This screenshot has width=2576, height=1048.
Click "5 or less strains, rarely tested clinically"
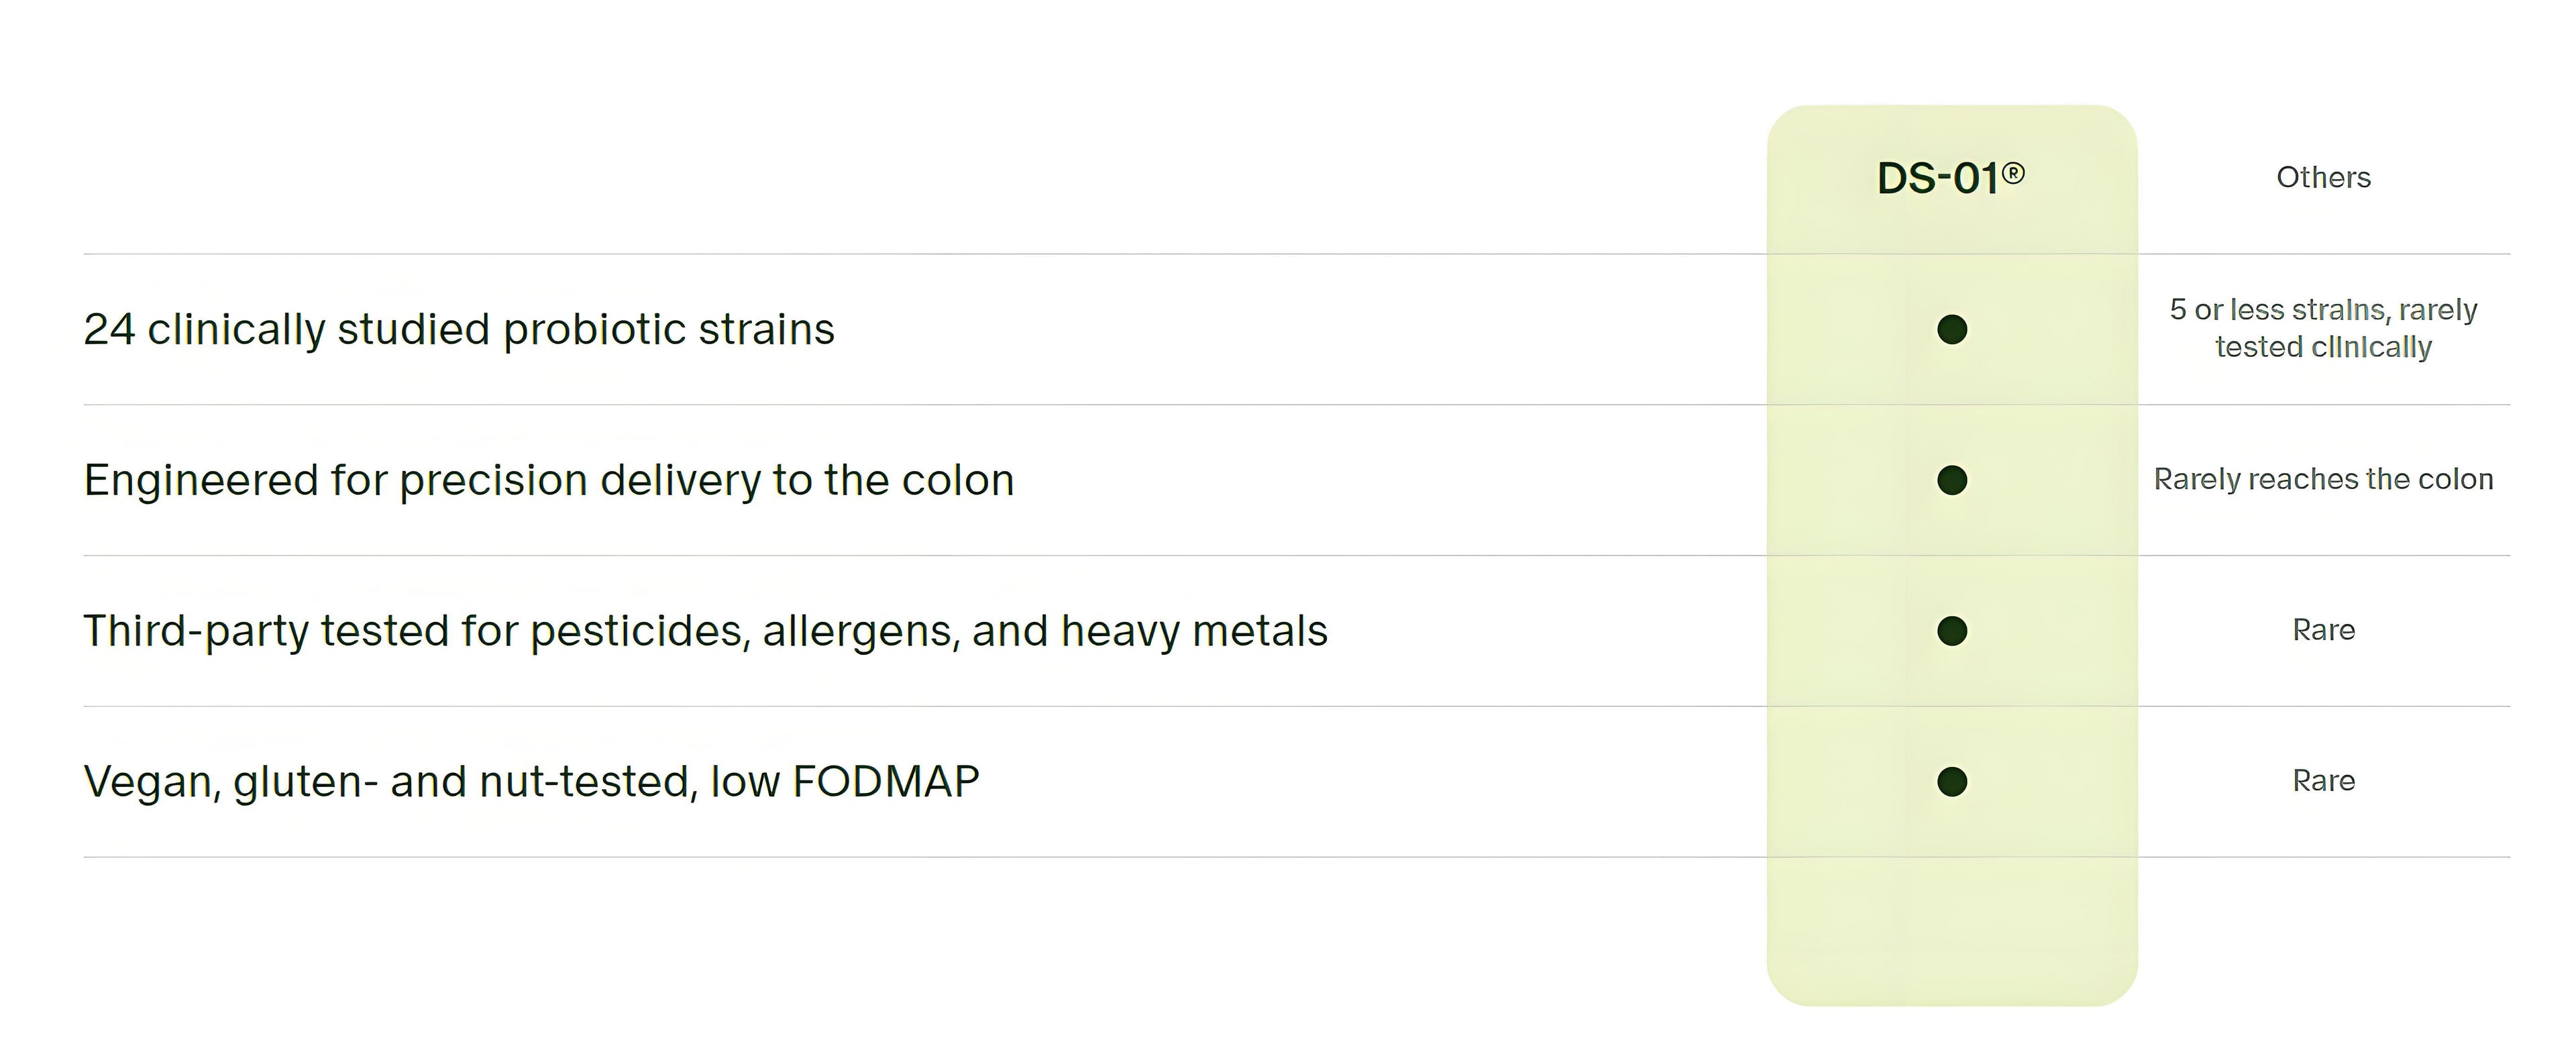coord(2323,328)
